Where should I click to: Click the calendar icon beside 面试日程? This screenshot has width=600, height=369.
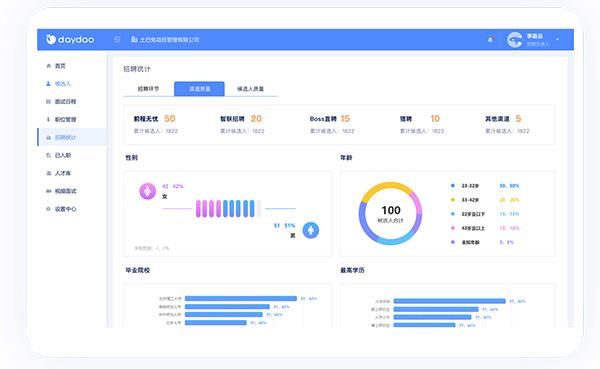pos(49,101)
